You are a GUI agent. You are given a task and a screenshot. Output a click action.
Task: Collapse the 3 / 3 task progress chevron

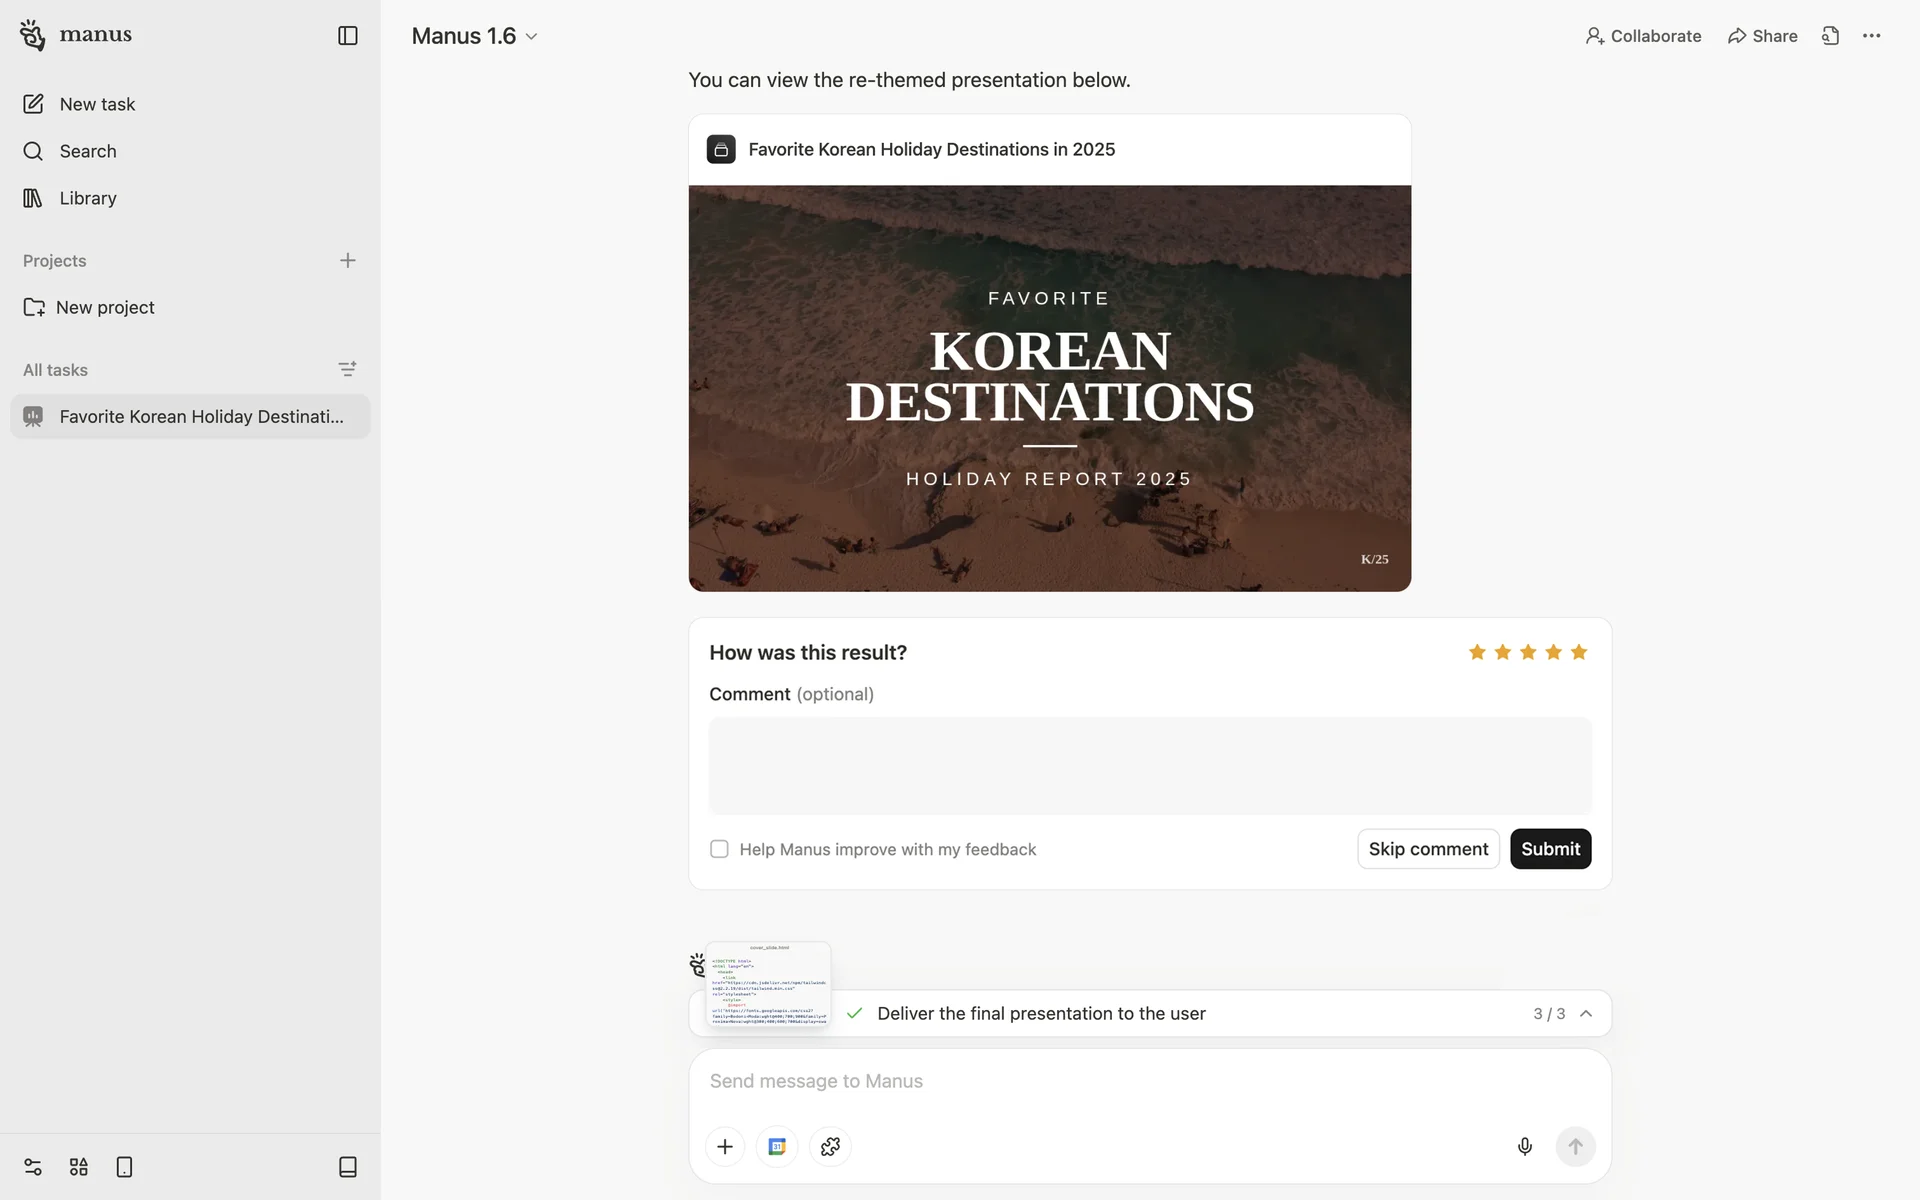pos(1585,1013)
